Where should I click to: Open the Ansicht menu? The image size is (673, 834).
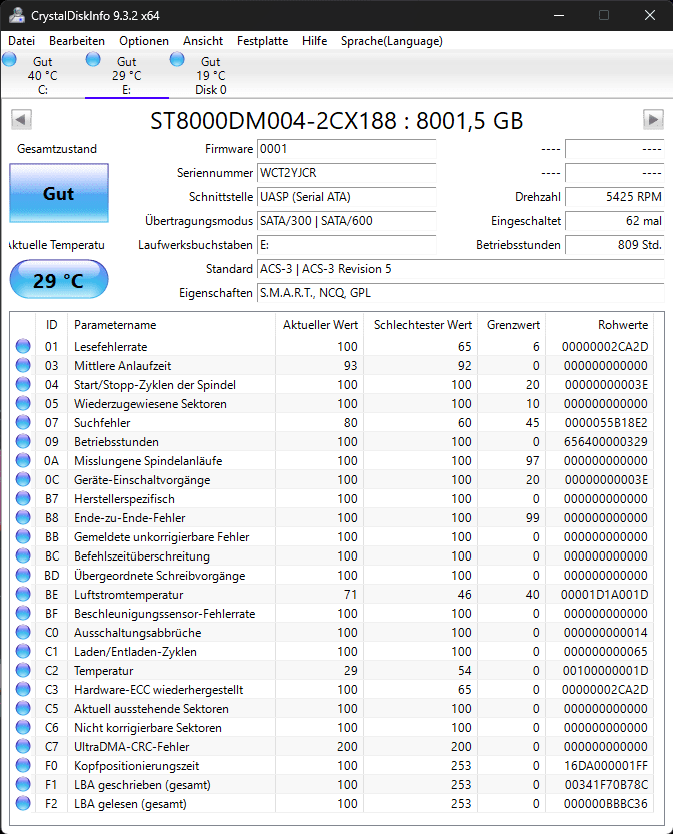click(203, 41)
